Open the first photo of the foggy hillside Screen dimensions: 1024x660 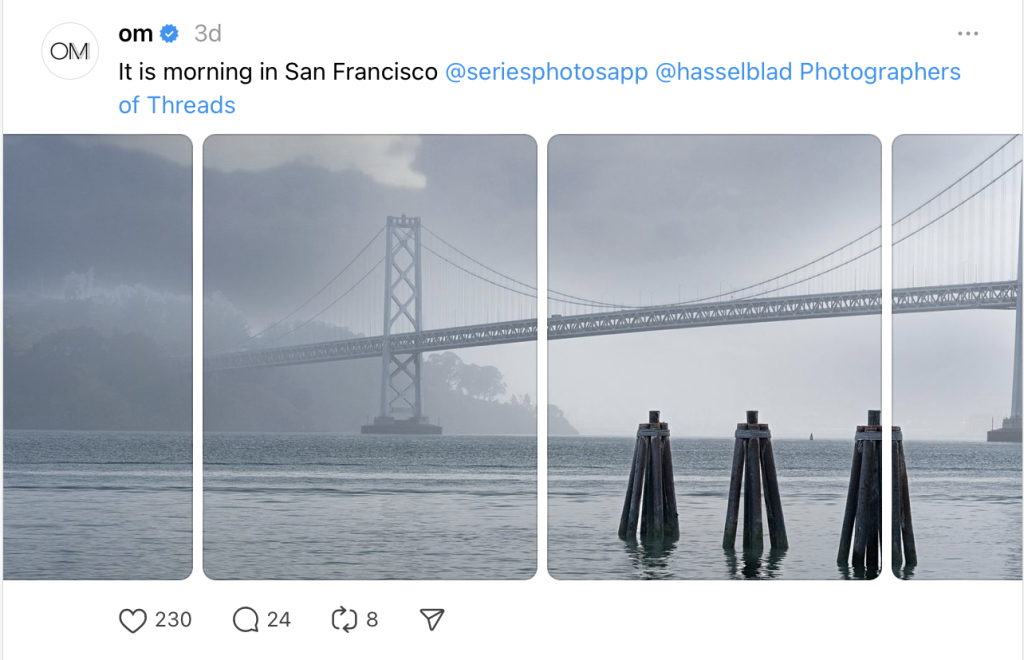[98, 357]
